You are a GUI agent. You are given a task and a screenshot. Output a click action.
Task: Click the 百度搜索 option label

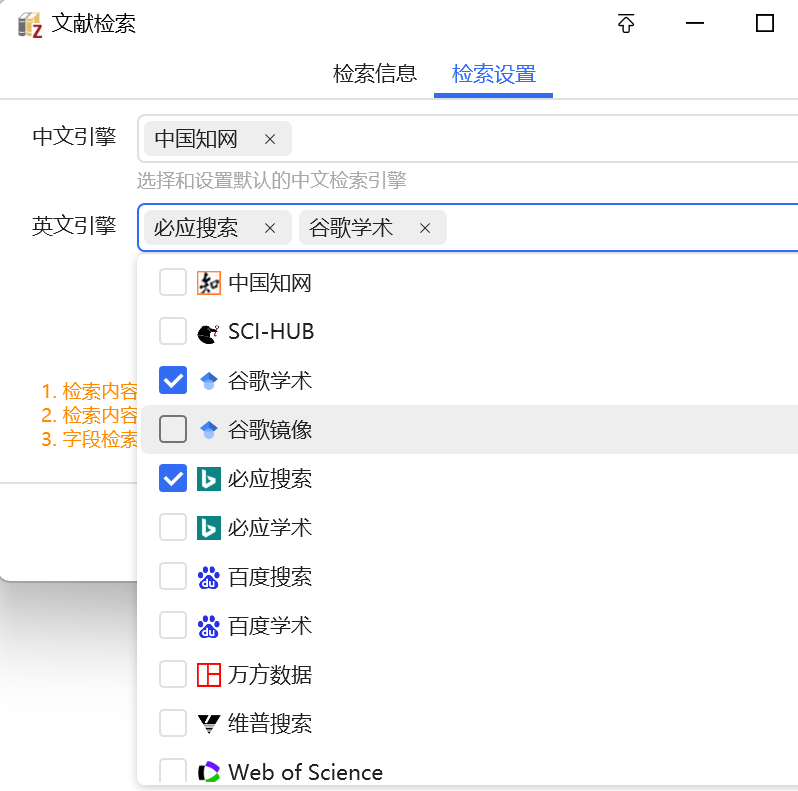270,577
